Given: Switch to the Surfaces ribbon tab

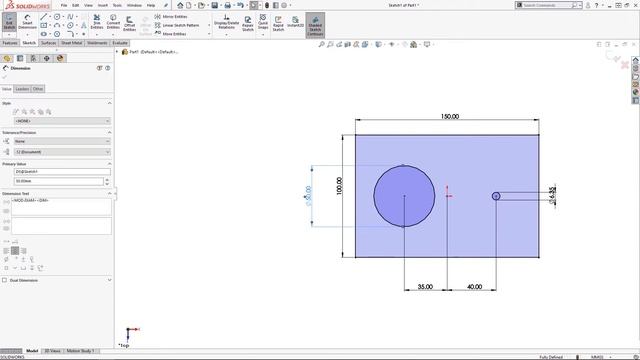Looking at the screenshot, I should [x=48, y=43].
